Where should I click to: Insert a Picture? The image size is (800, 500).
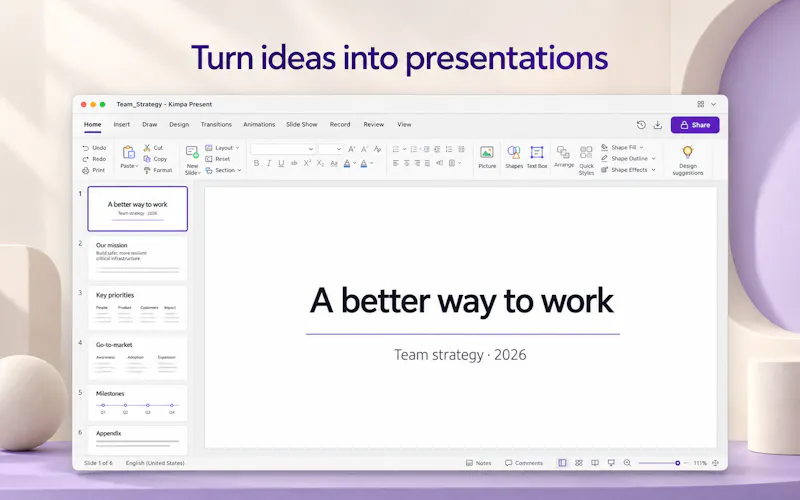coord(487,157)
